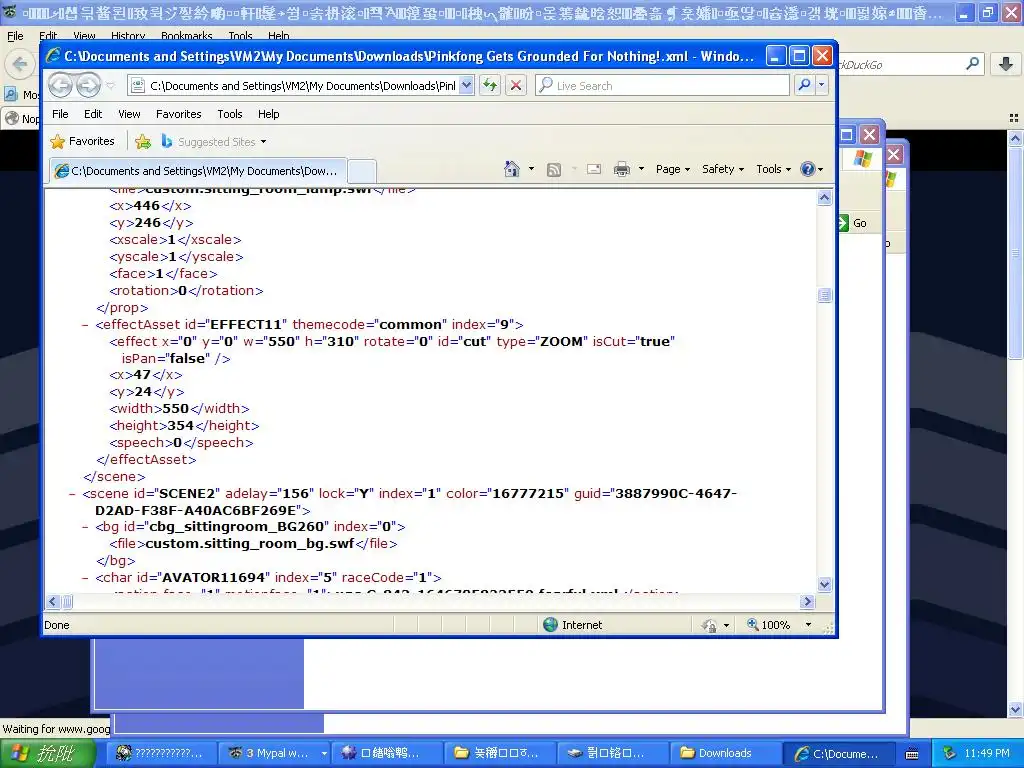Open IE Favorites menu
Image resolution: width=1024 pixels, height=768 pixels.
point(178,114)
